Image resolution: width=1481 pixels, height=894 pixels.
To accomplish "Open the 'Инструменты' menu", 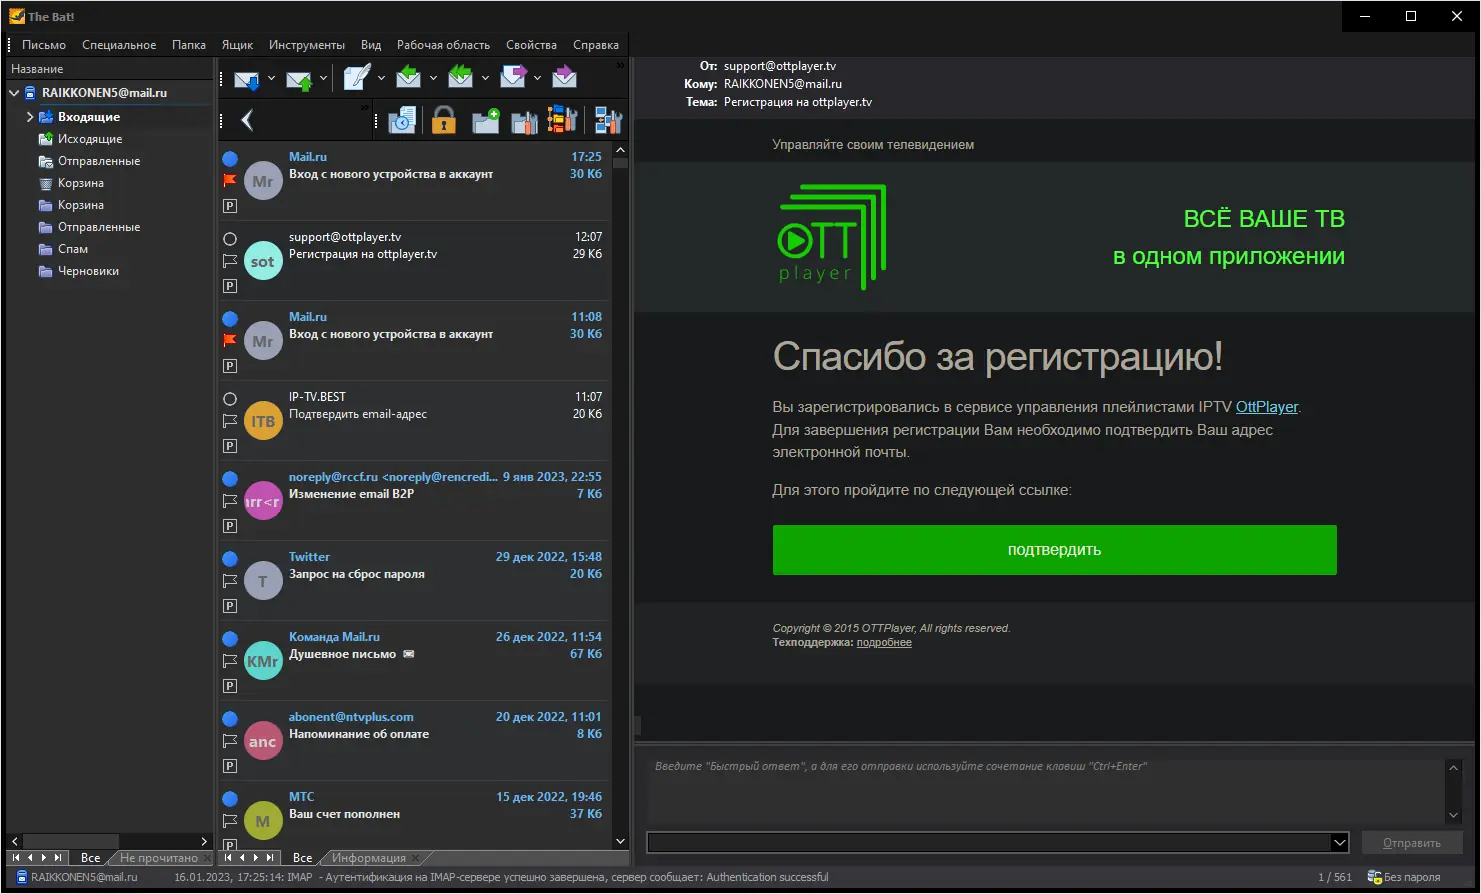I will [306, 44].
